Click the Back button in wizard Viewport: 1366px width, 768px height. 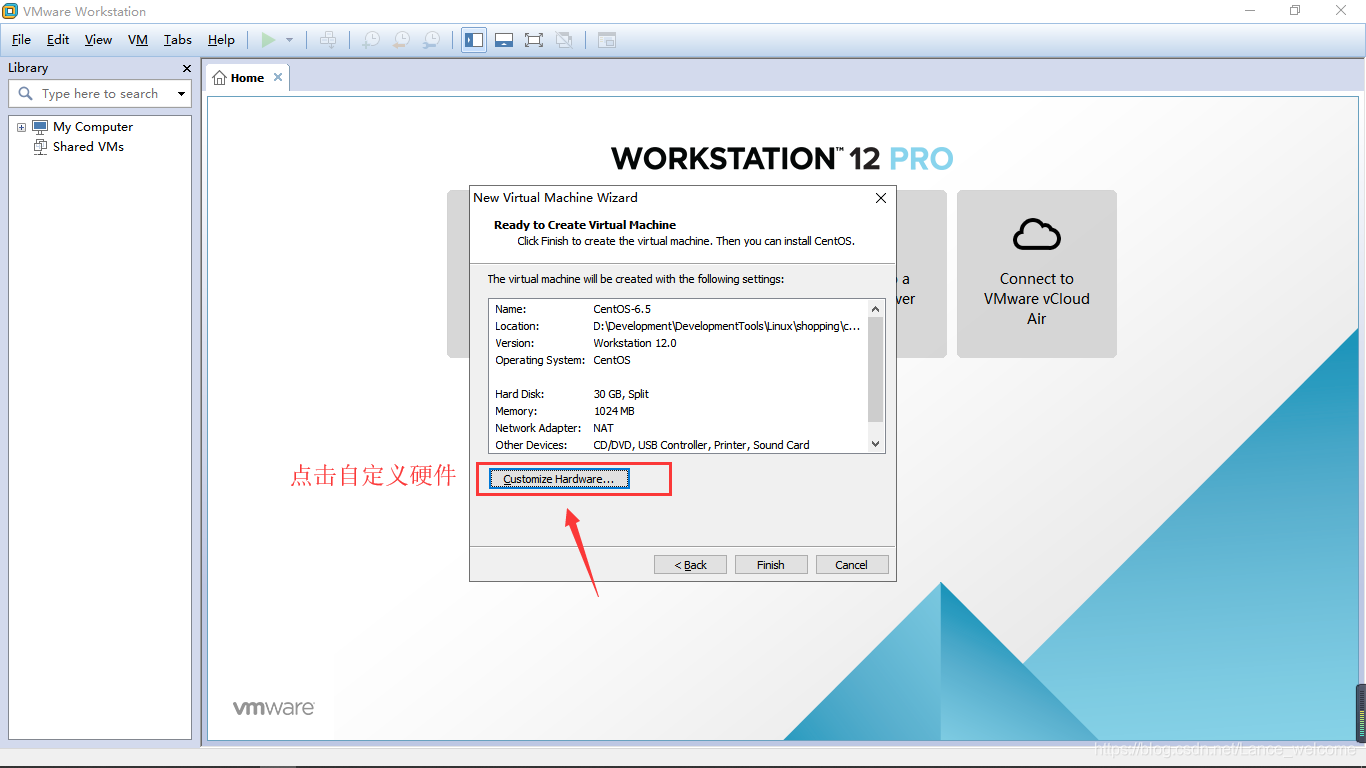pyautogui.click(x=690, y=565)
